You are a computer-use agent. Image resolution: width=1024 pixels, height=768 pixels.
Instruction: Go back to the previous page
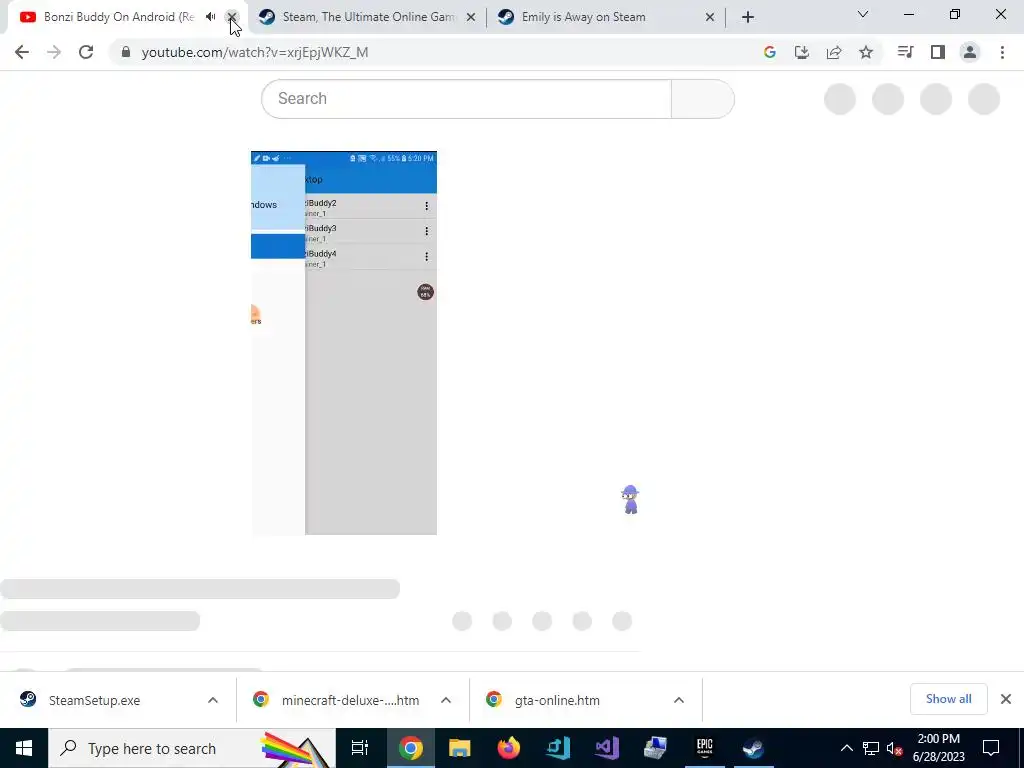coord(22,52)
